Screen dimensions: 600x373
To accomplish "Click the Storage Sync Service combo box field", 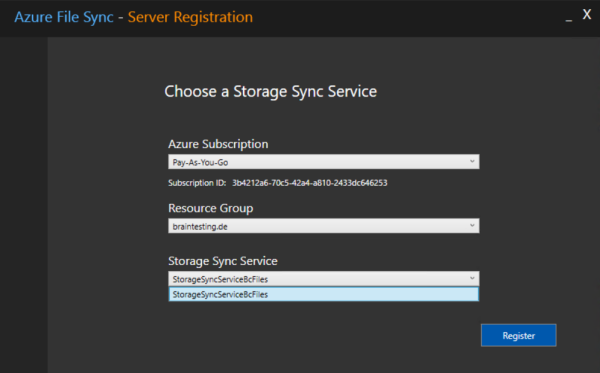I will point(323,279).
